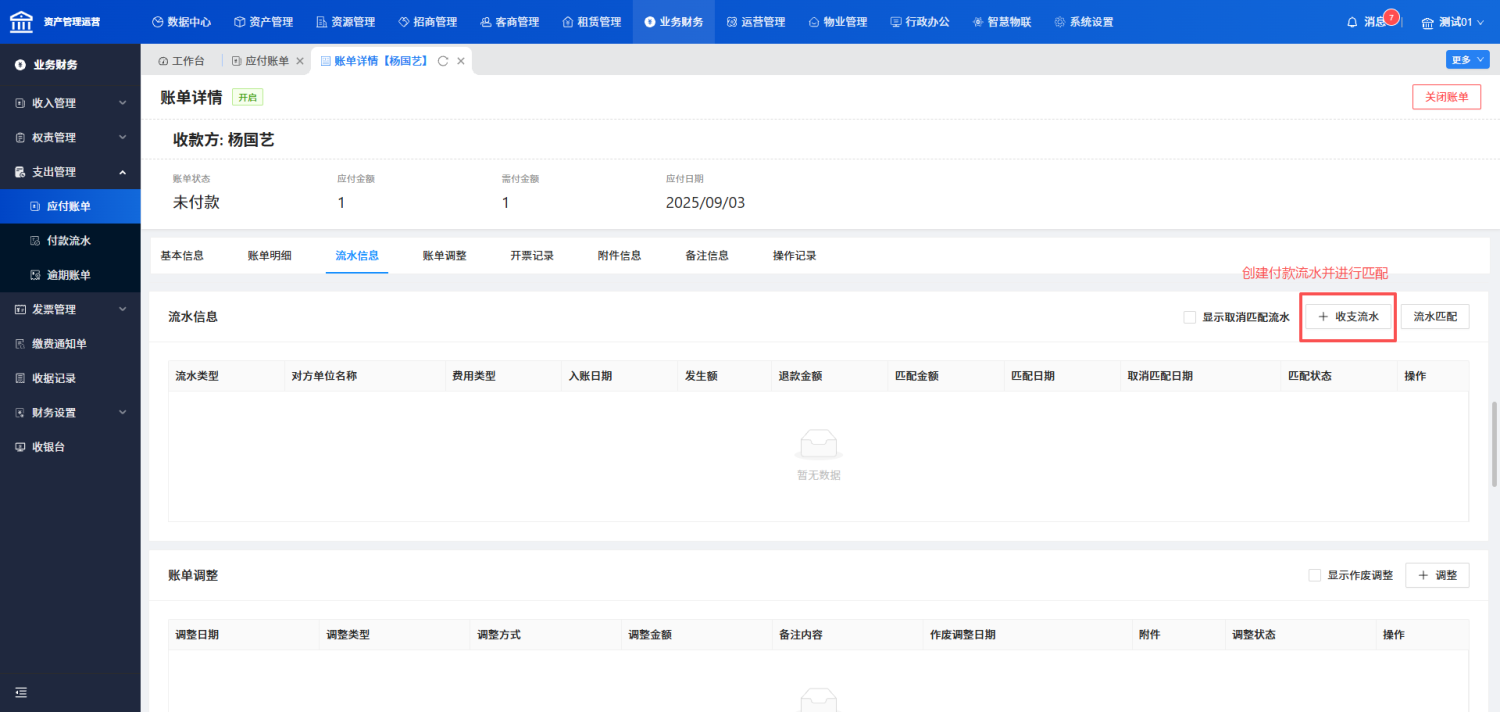Screen dimensions: 1500x712
Task: Open the 客商管理 top menu
Action: 509,22
